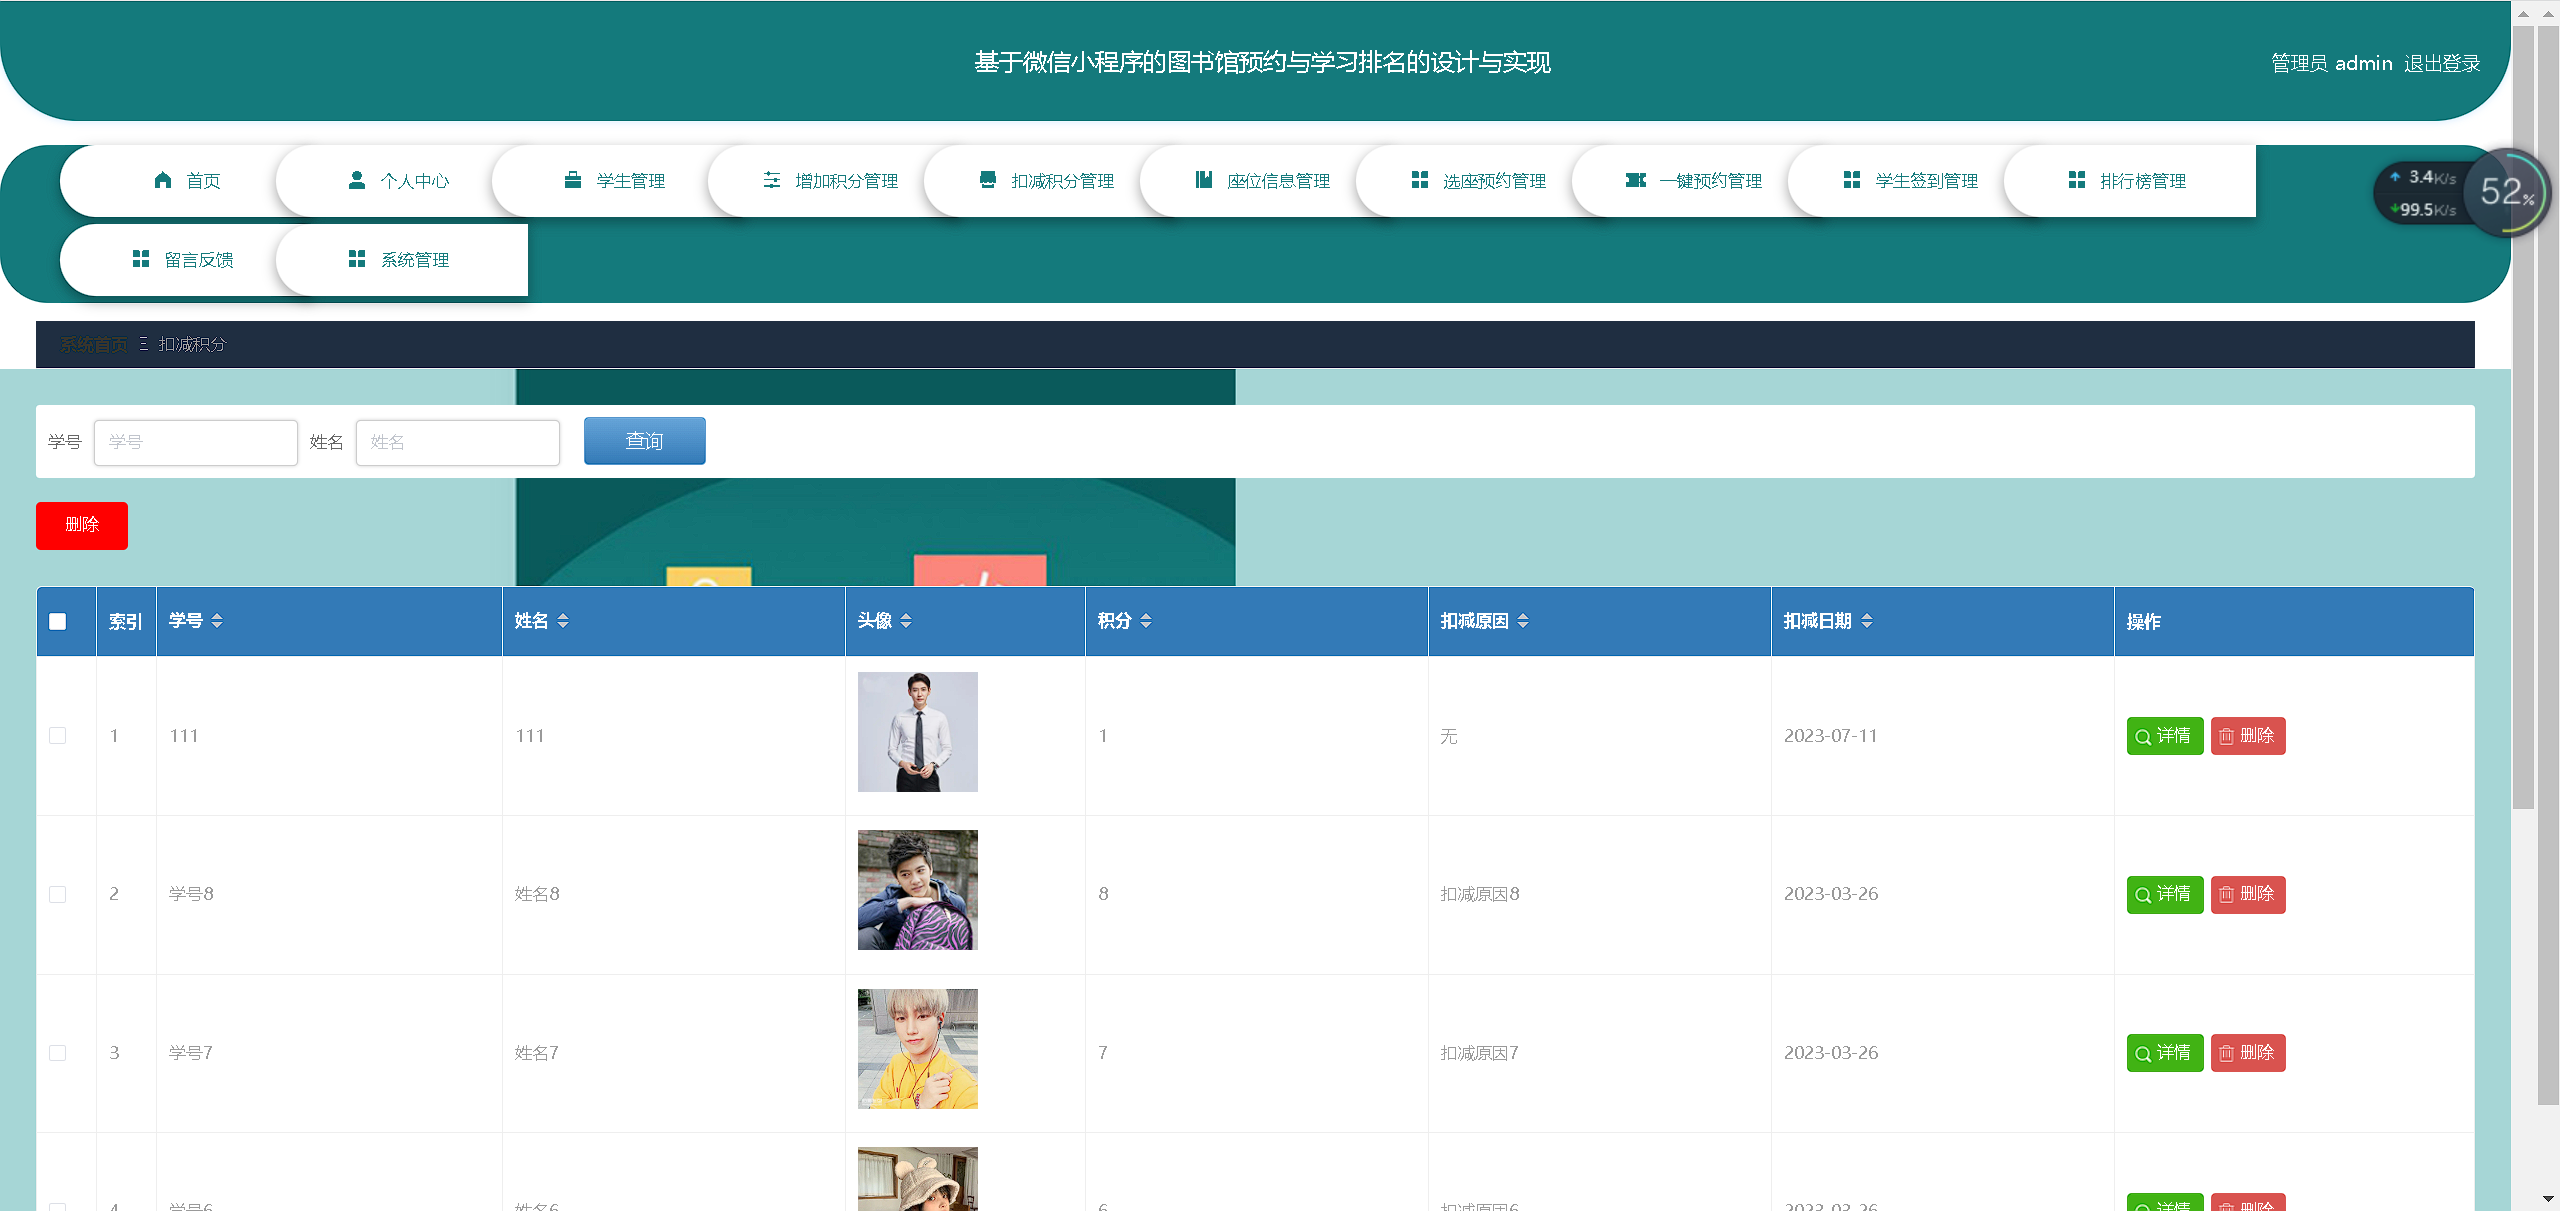Click the ticket icon beside 一键预约管理
Screen dimensions: 2560x1211
click(x=1636, y=180)
